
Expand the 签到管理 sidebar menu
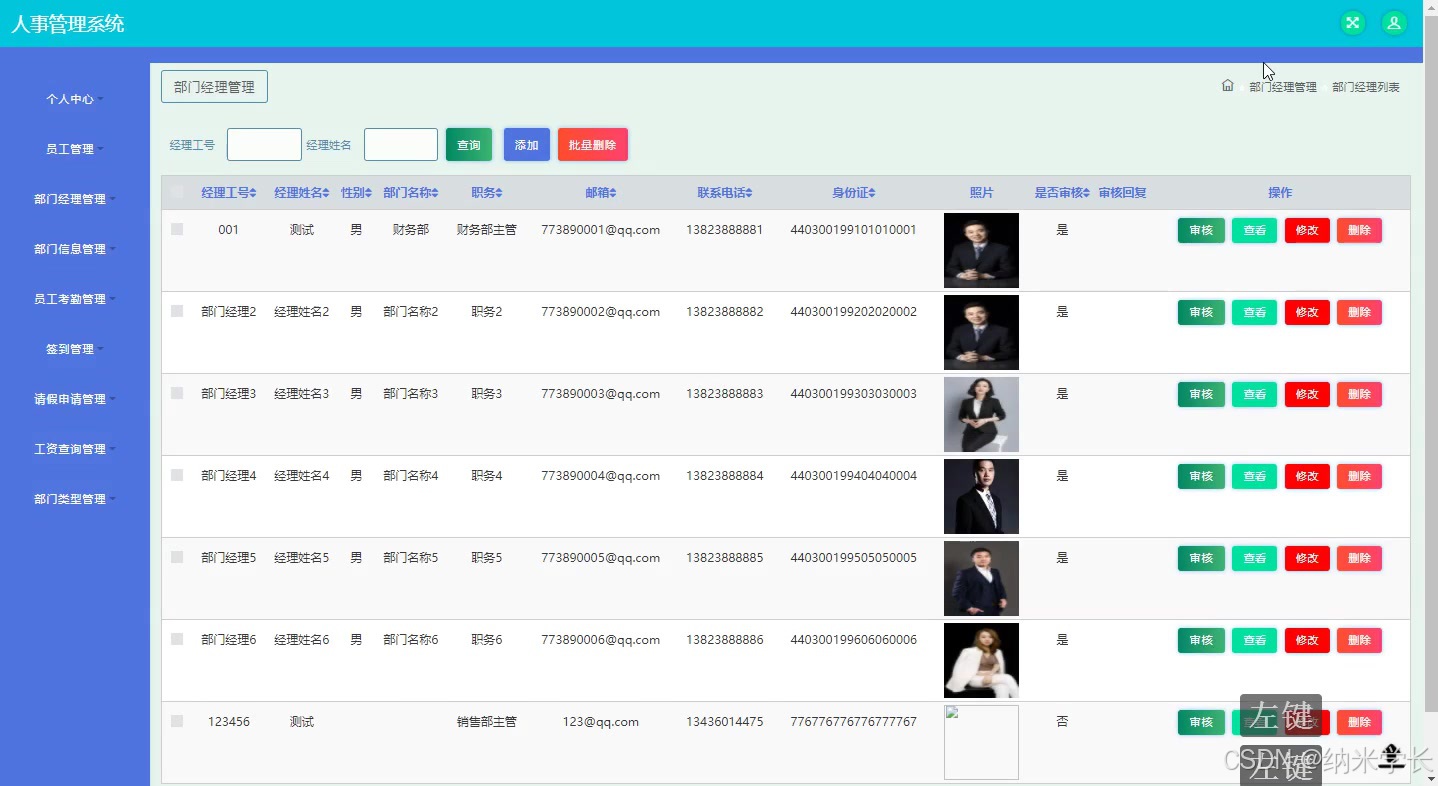tap(71, 348)
